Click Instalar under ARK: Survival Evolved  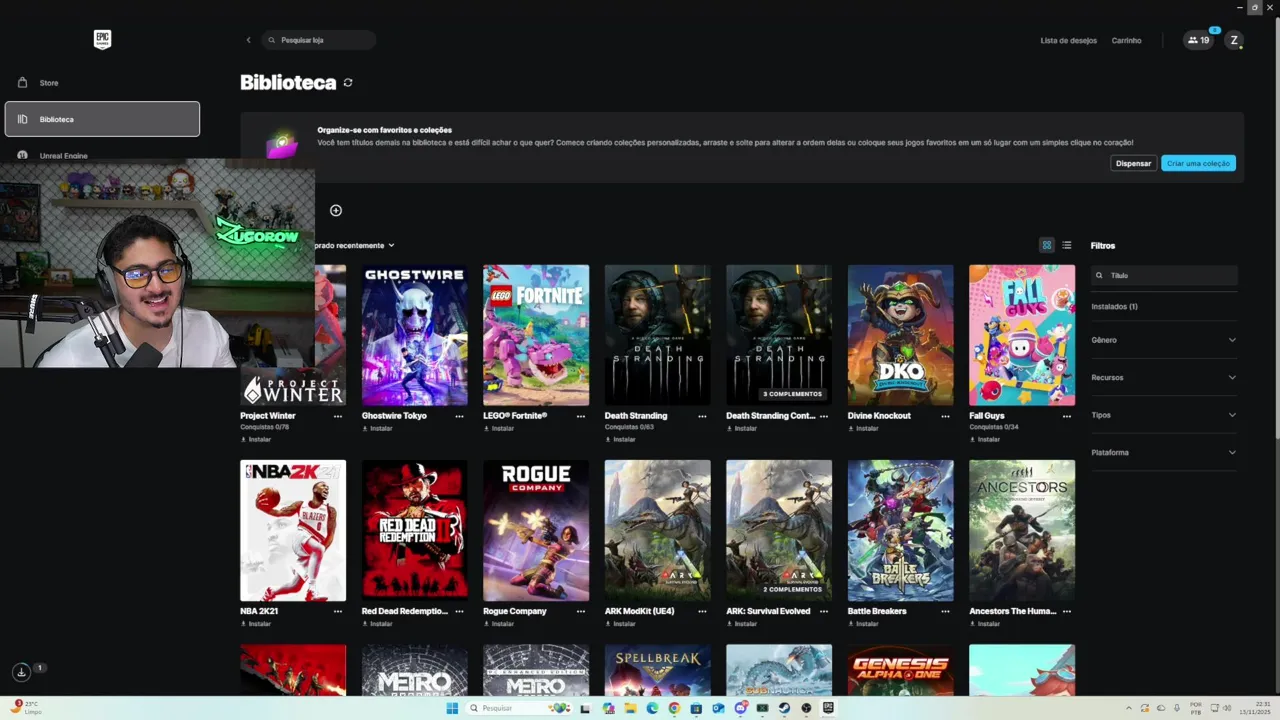click(x=742, y=623)
